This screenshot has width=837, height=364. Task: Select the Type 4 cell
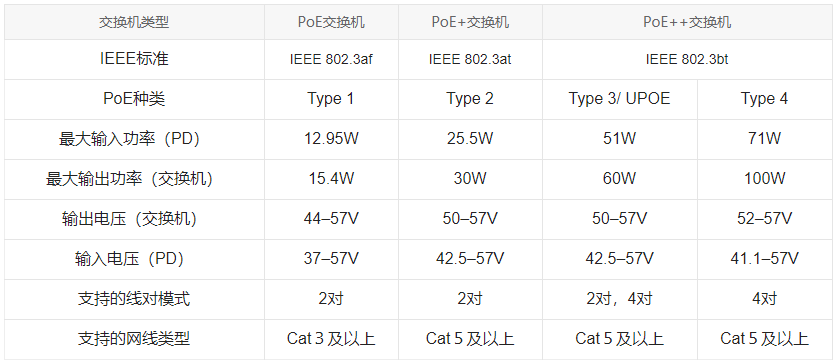tap(764, 99)
